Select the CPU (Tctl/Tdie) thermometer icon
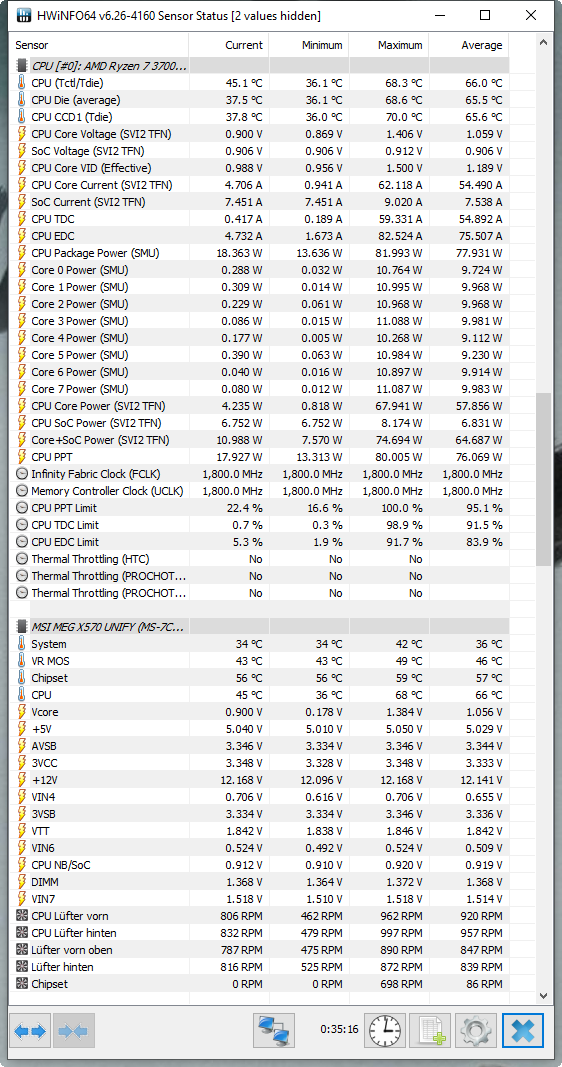This screenshot has height=1067, width=562. [x=21, y=83]
